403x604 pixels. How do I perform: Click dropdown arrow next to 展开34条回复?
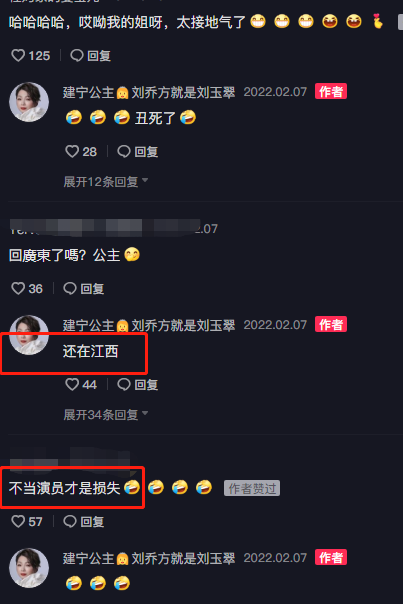click(x=145, y=413)
